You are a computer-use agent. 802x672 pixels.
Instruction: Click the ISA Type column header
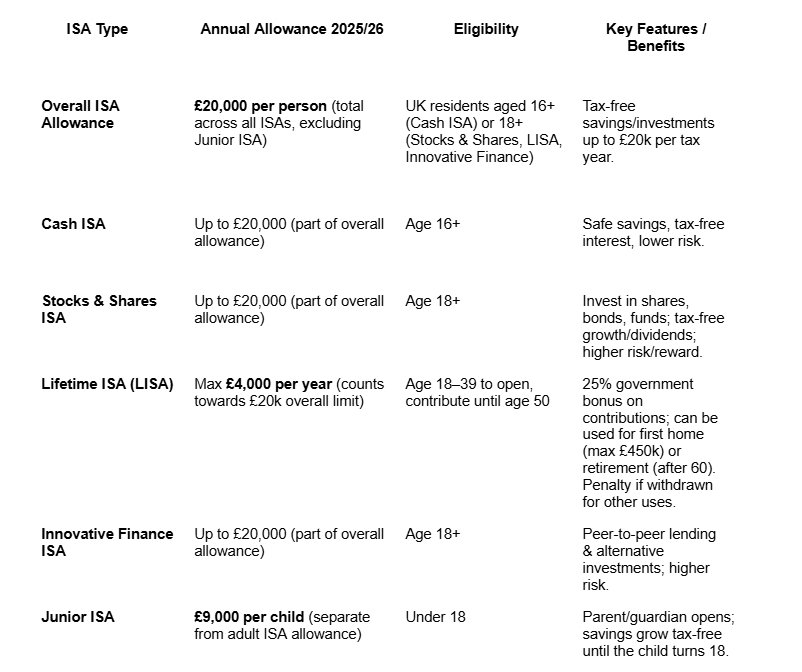pyautogui.click(x=95, y=29)
